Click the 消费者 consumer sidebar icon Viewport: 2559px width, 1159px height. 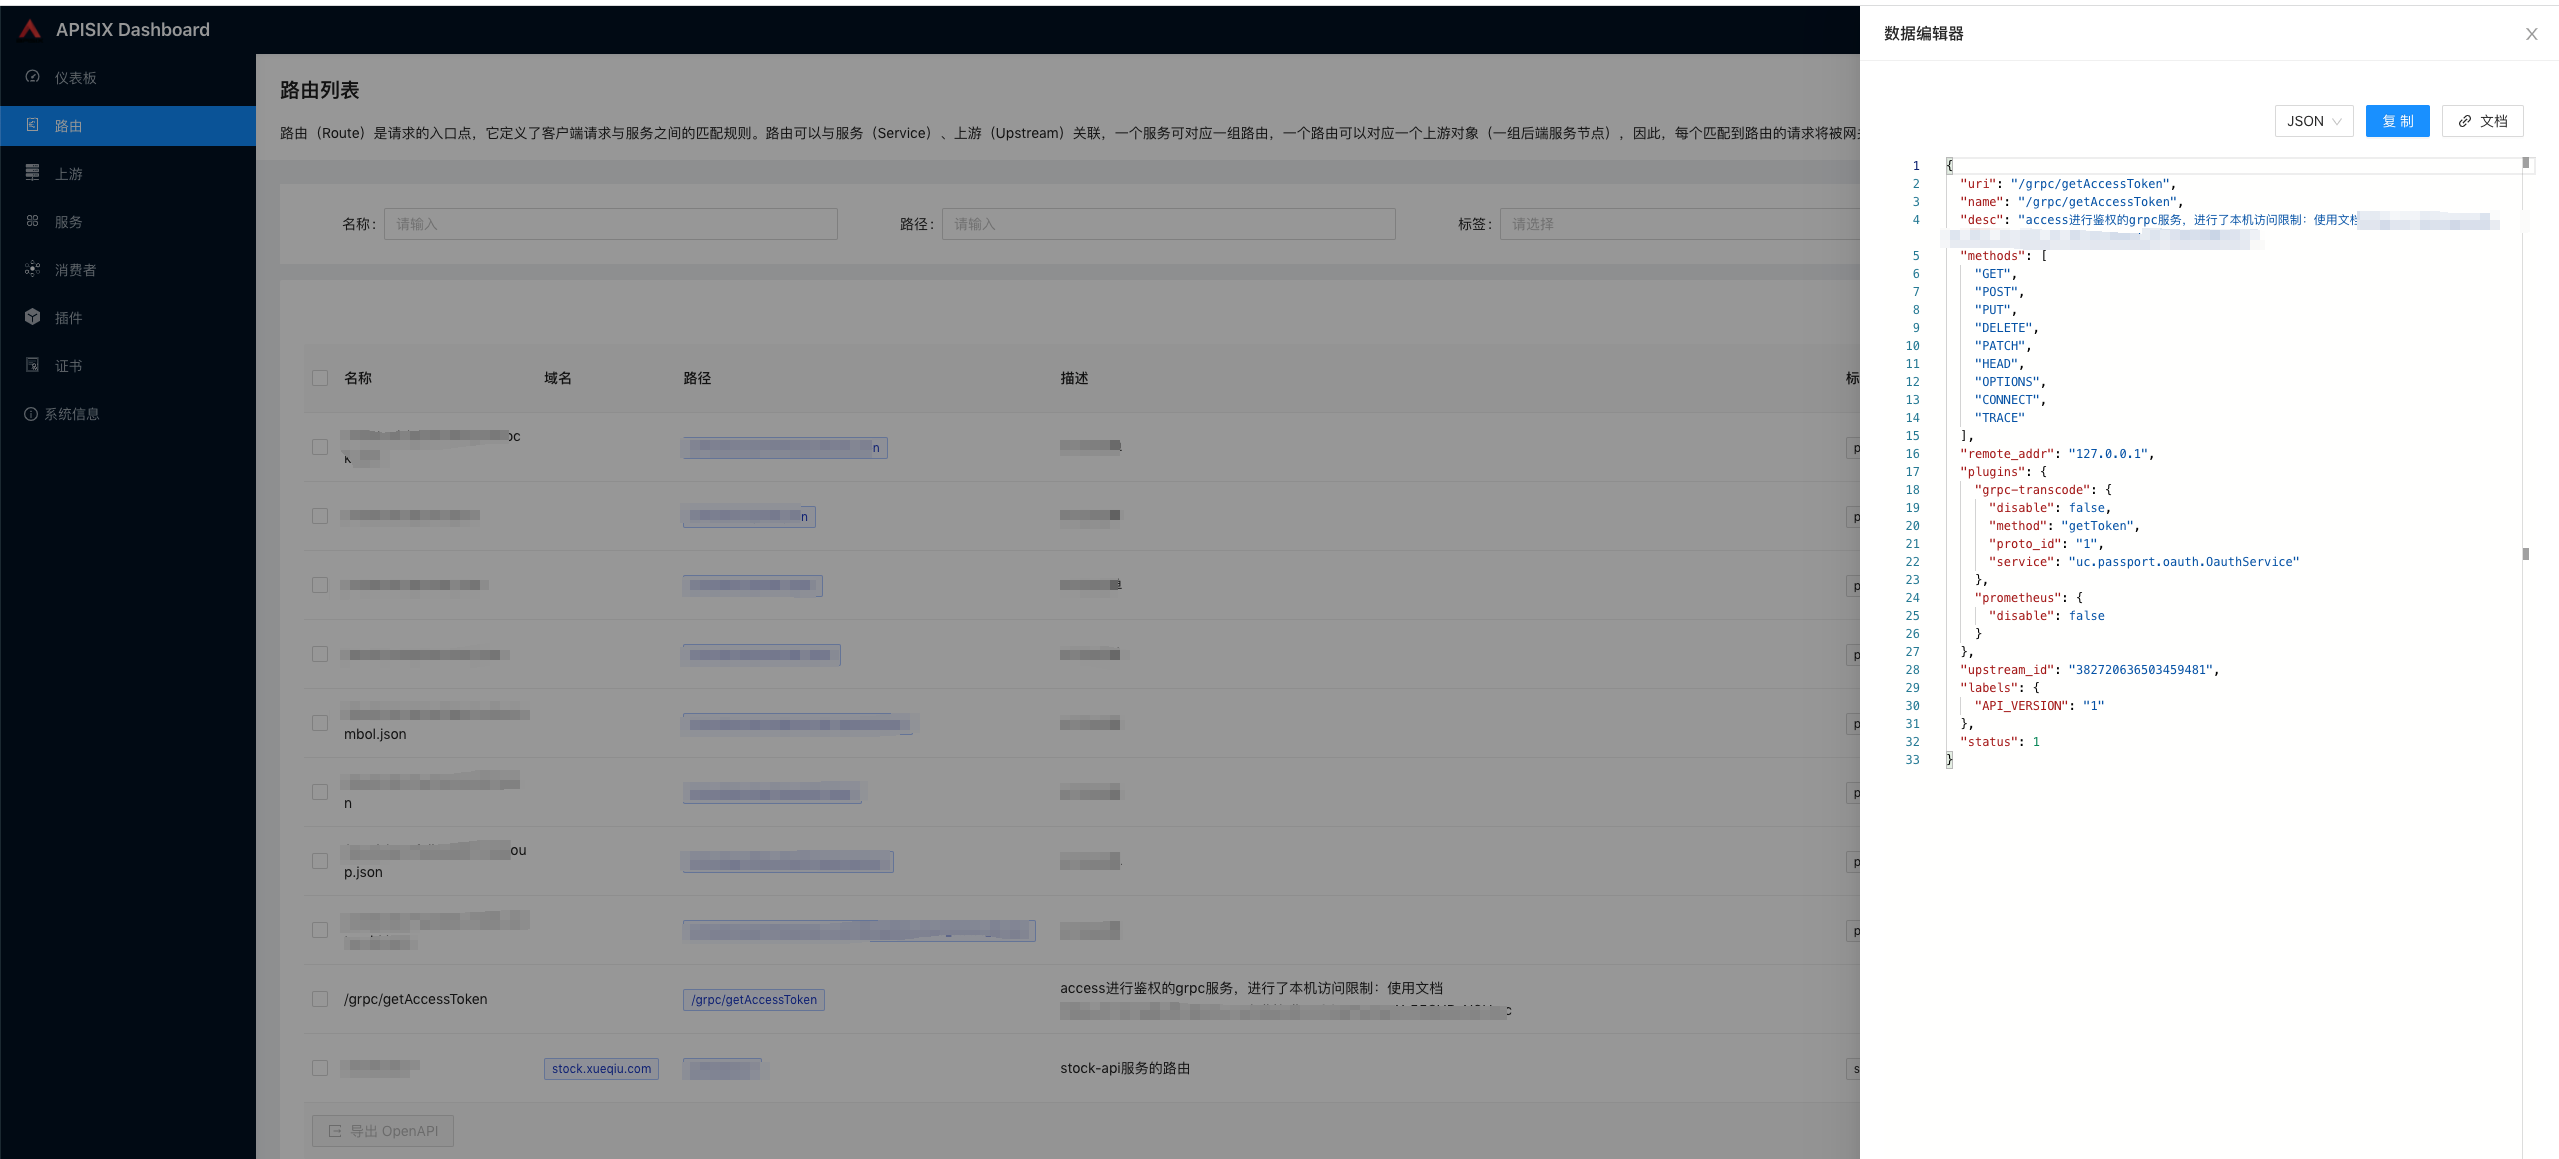coord(33,269)
